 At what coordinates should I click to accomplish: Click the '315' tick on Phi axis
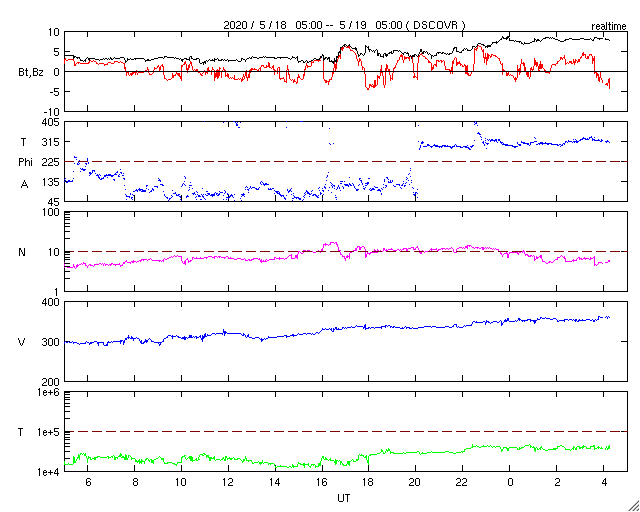[x=52, y=142]
